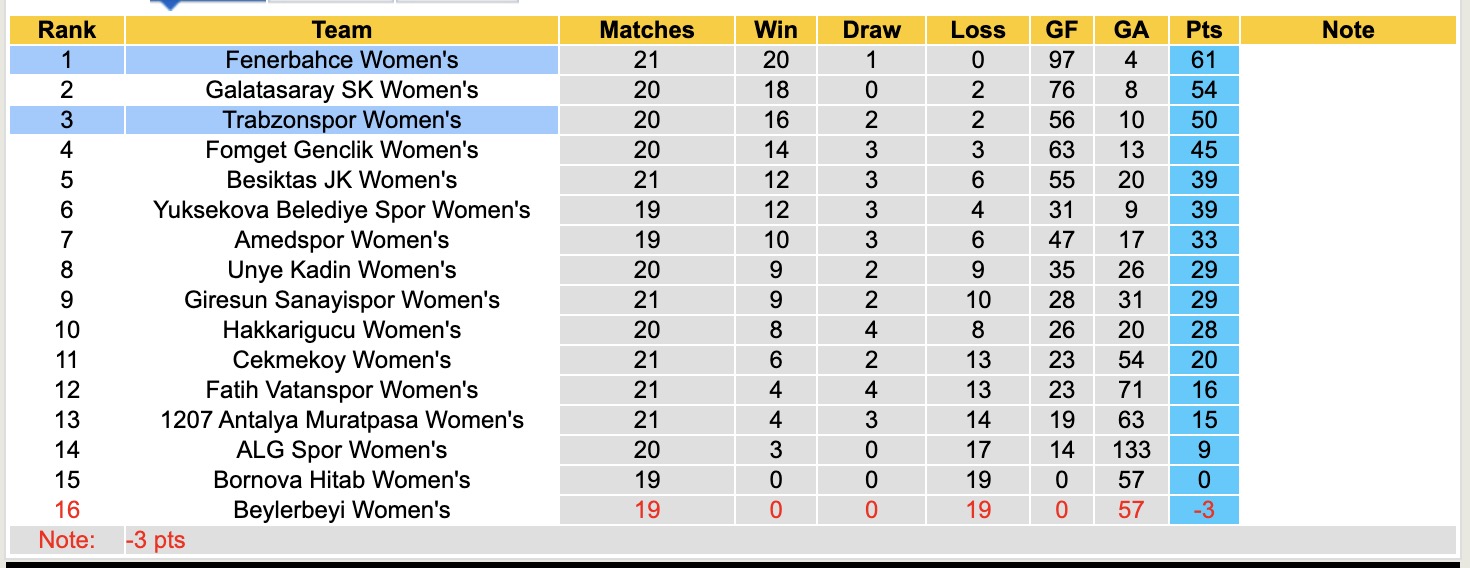Open Besiktas JK Women's team page
Screen dimensions: 1470x568
[341, 180]
